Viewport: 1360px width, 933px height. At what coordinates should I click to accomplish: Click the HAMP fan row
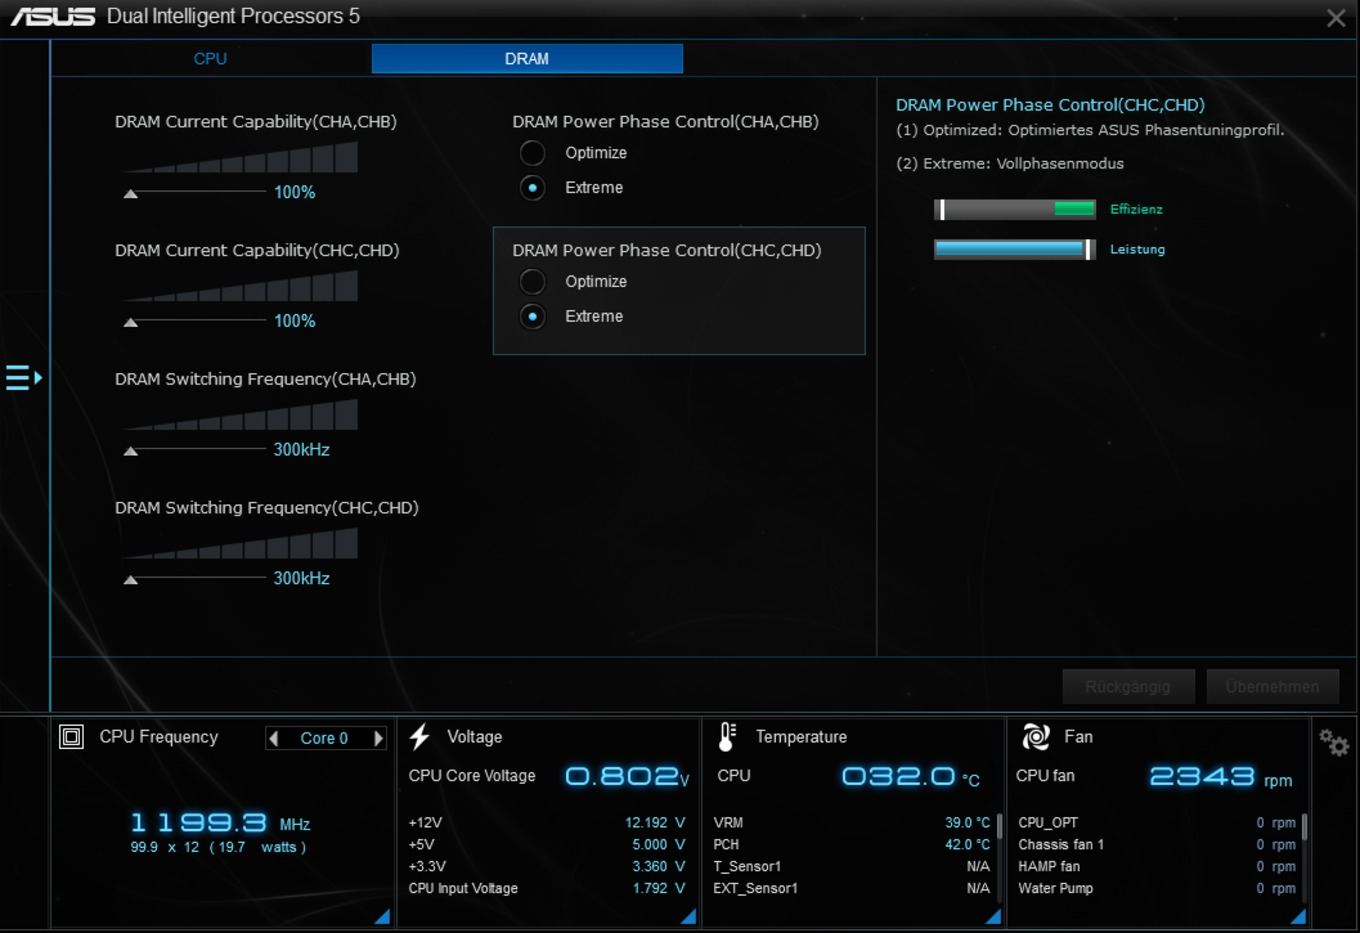point(1157,867)
